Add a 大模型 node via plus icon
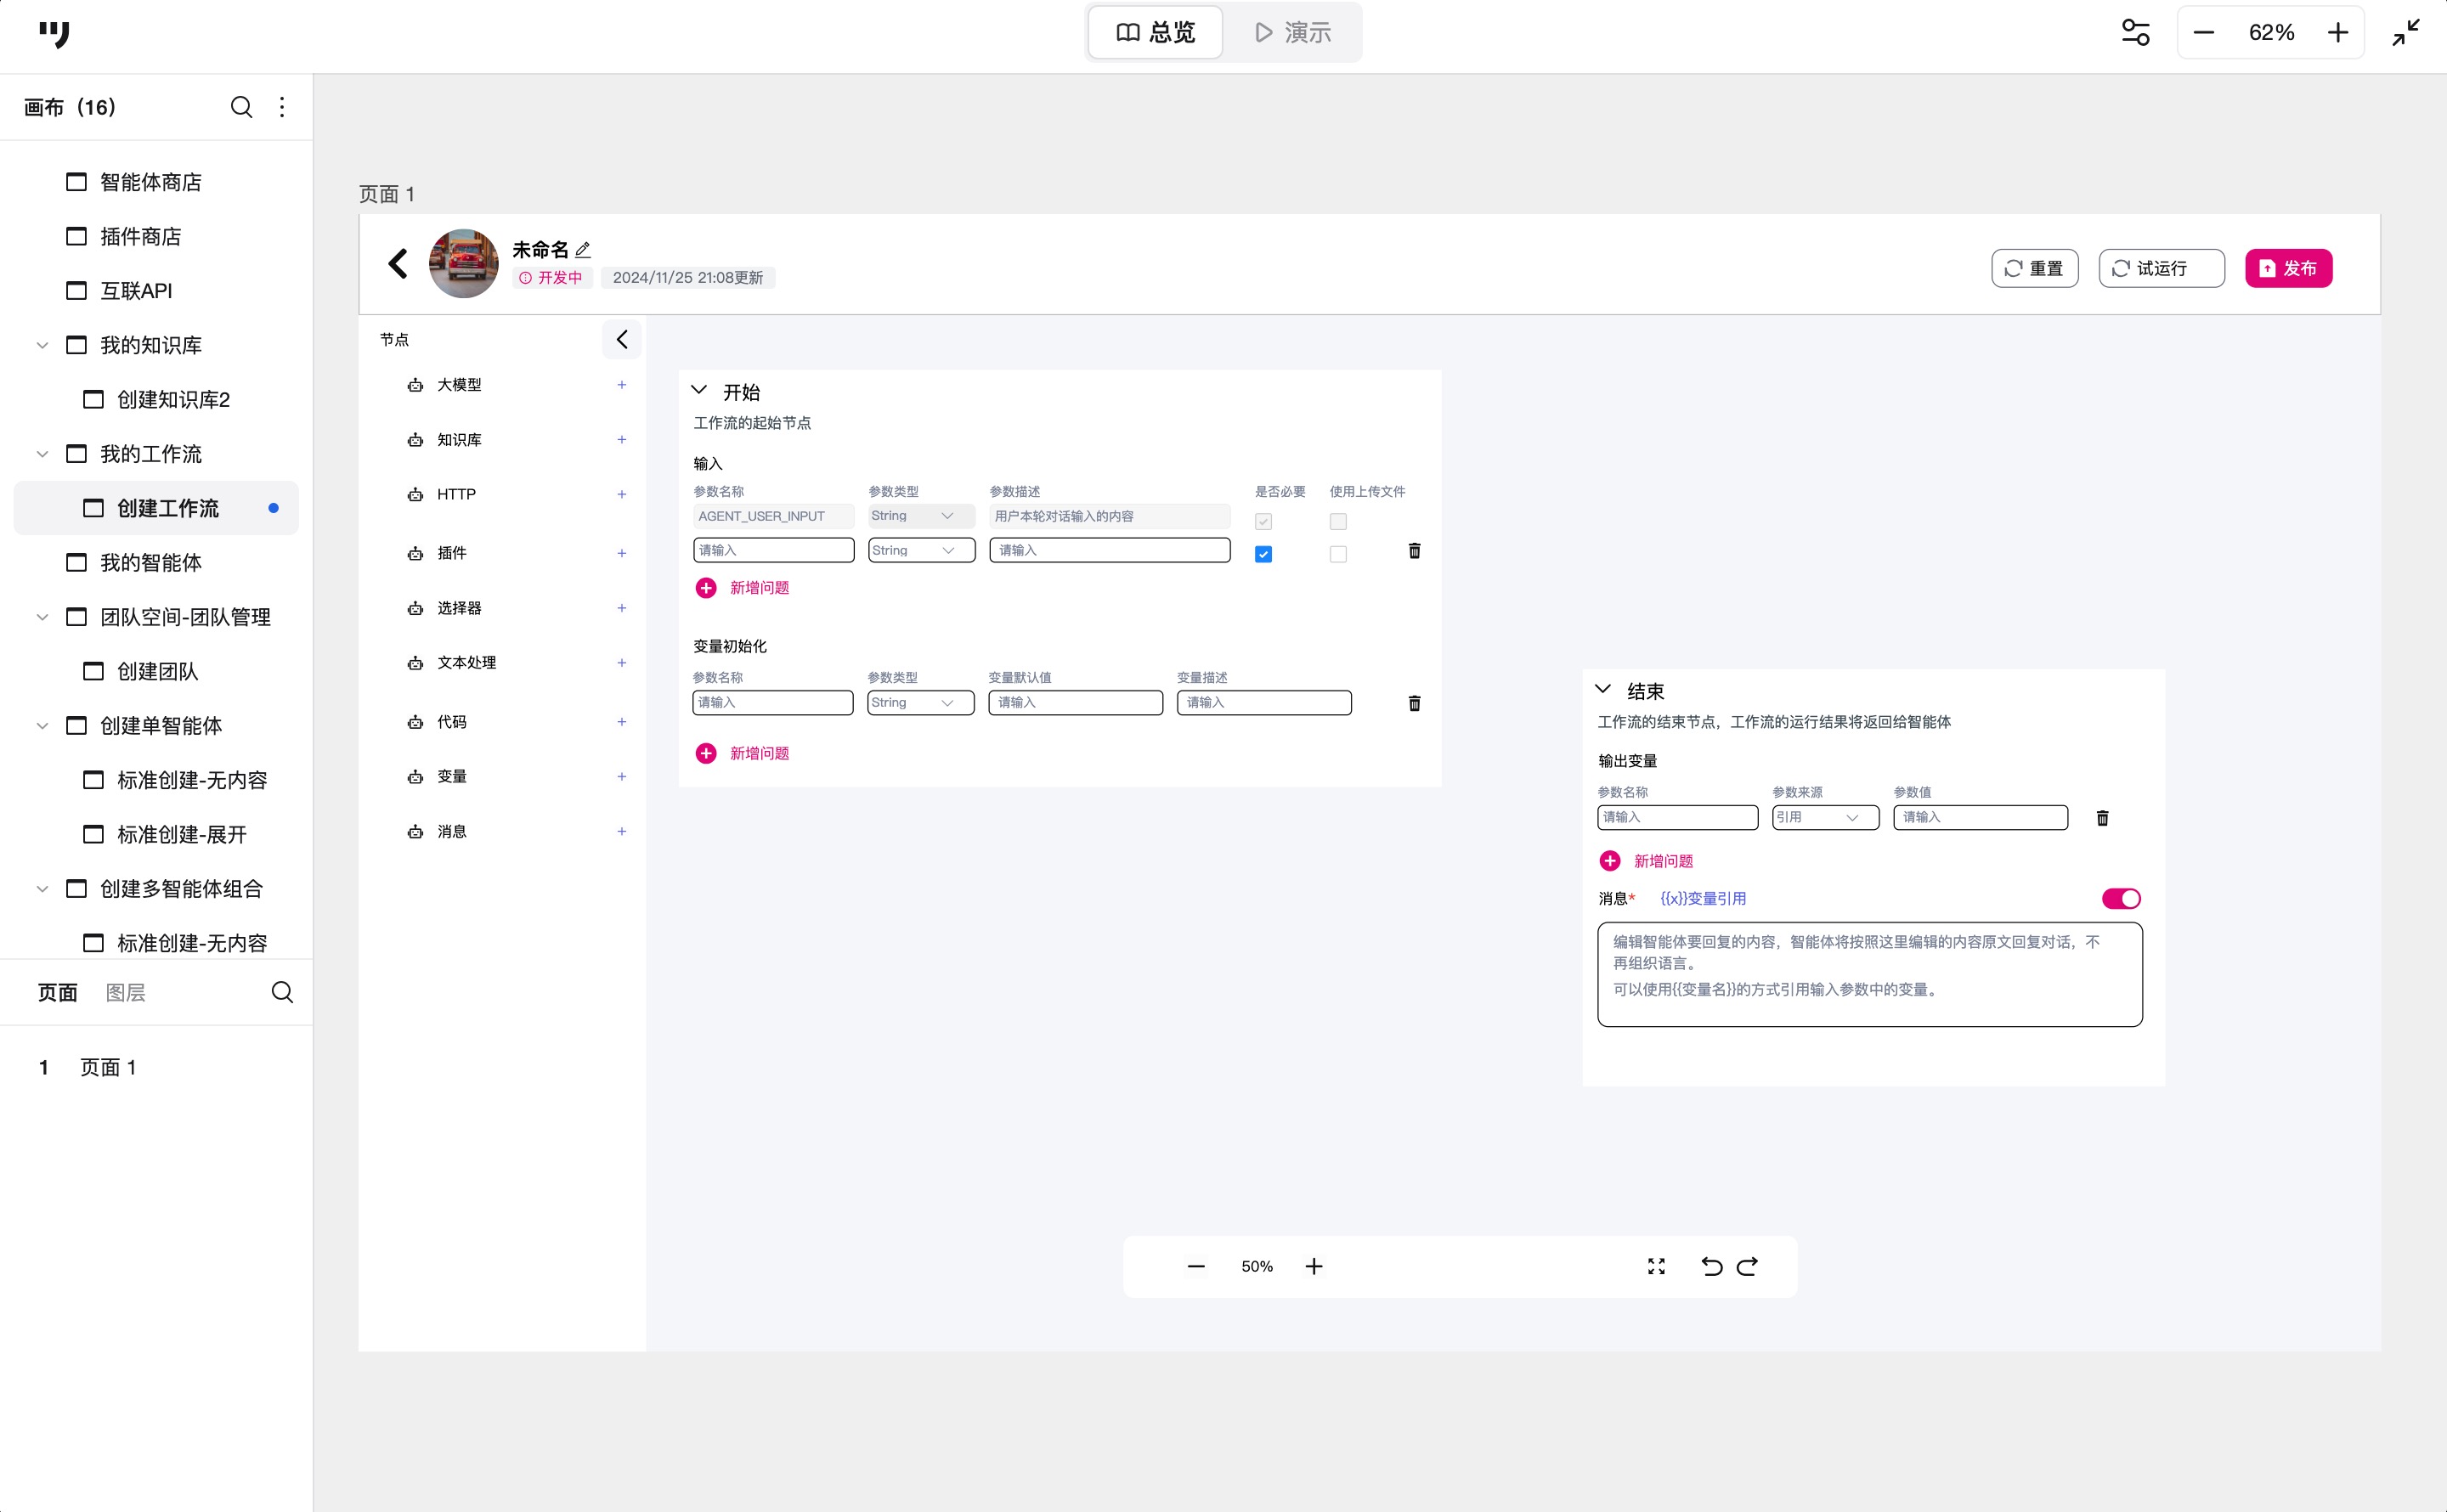 tap(621, 385)
